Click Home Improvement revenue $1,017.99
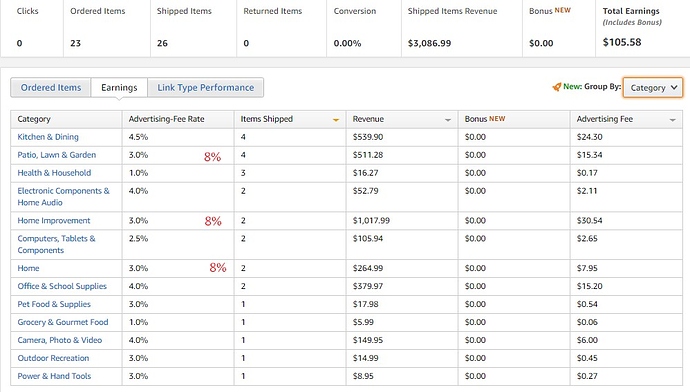Screen dimensions: 690x392 coord(371,220)
